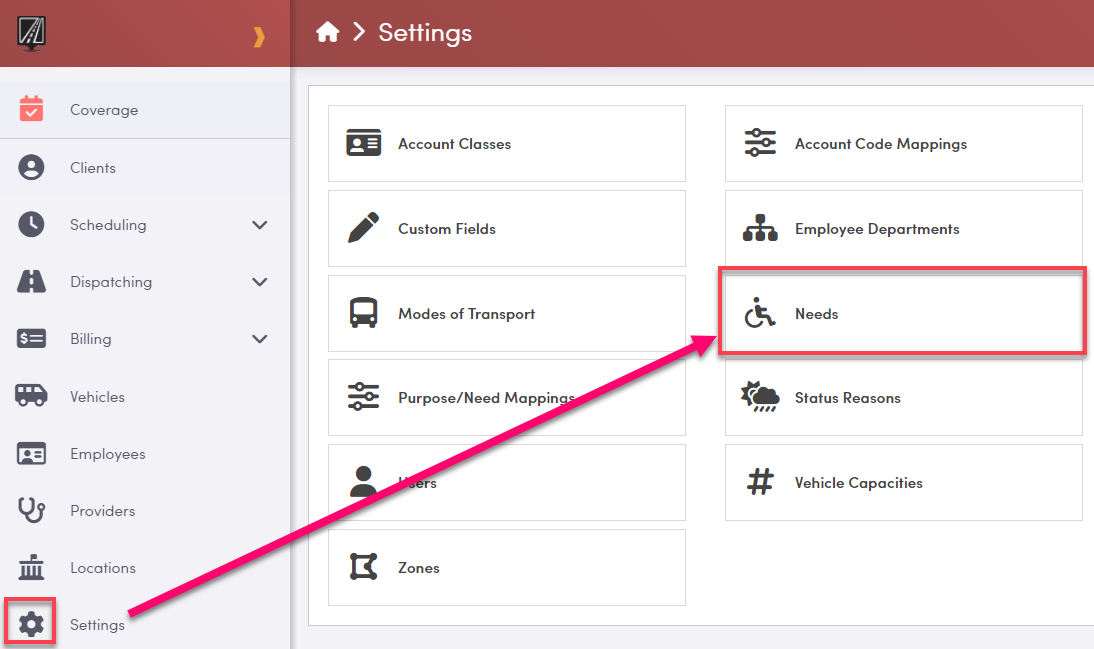Select the Vehicles van icon
Viewport: 1094px width, 649px height.
tap(32, 396)
